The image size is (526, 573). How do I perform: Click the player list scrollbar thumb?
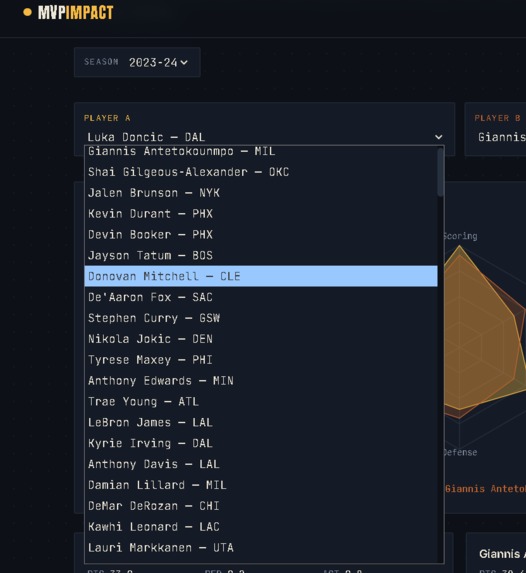[440, 171]
